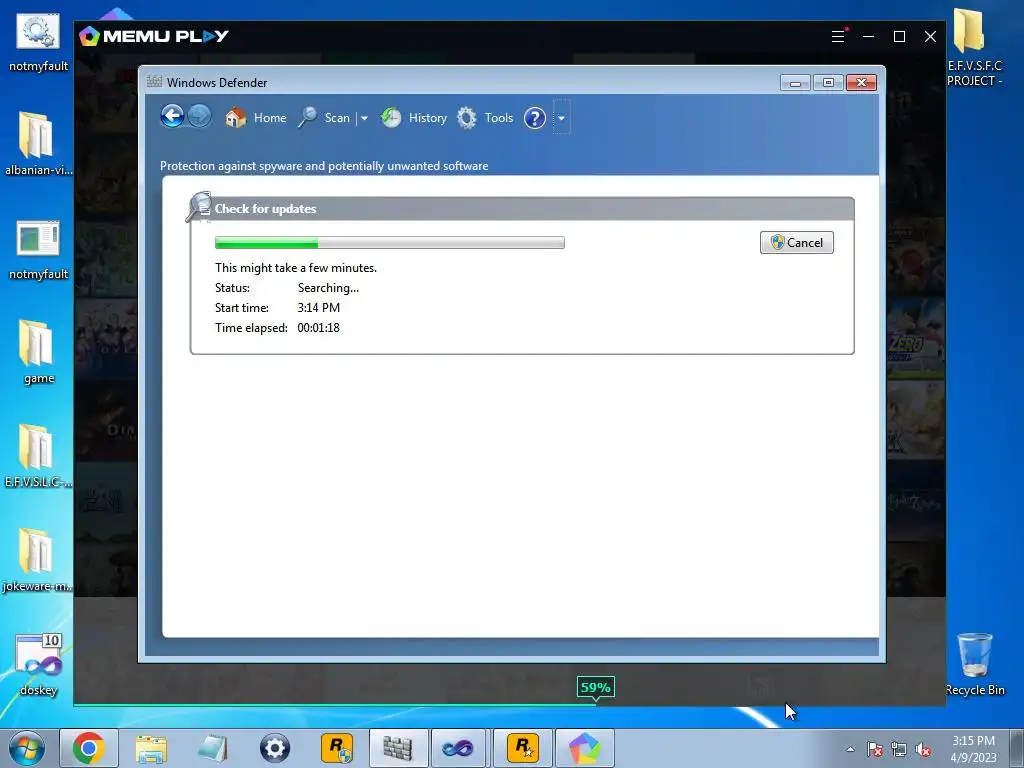Switch to MEmu Play taskbar icon
This screenshot has width=1024, height=768.
pos(584,748)
